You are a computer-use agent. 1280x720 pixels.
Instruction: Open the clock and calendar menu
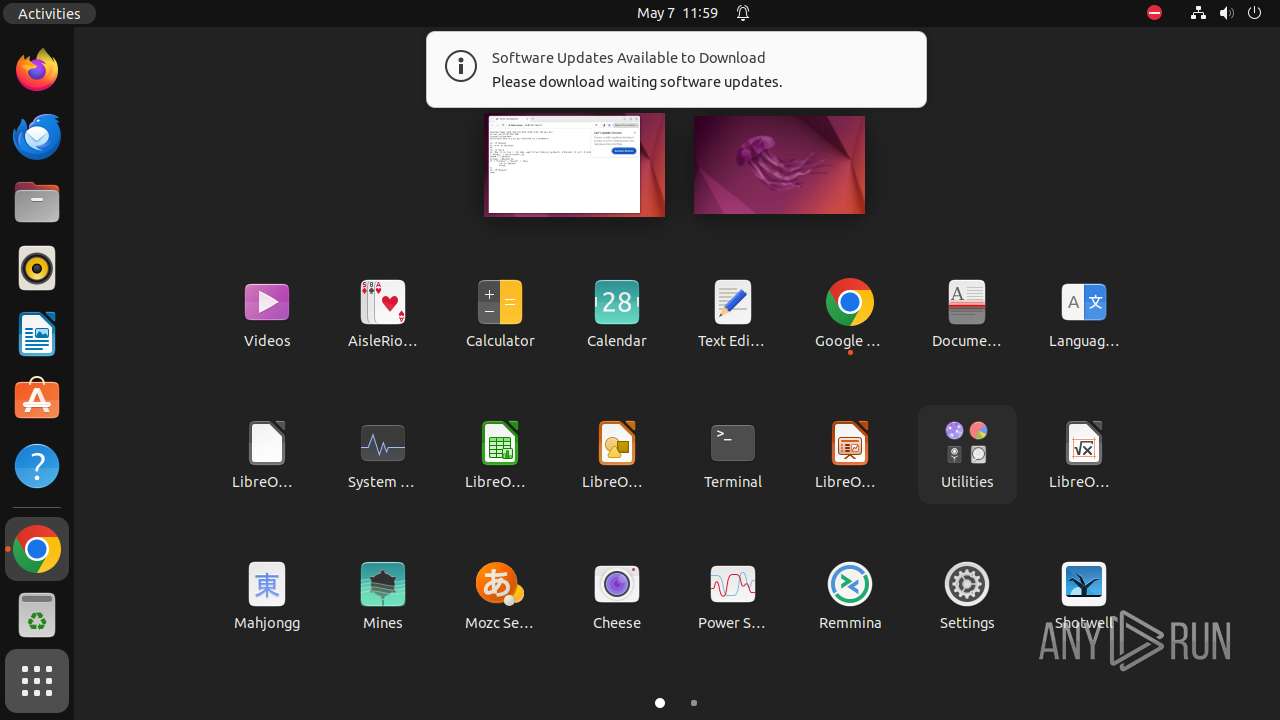coord(678,13)
